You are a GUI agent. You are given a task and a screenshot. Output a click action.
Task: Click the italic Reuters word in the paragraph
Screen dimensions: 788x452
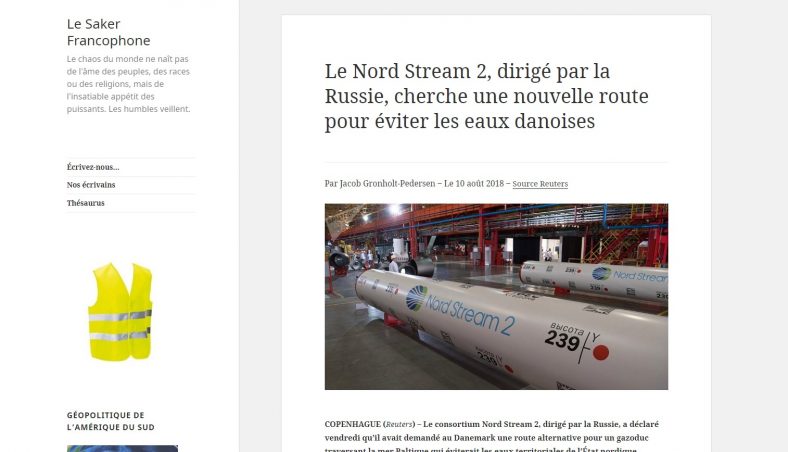pyautogui.click(x=399, y=424)
